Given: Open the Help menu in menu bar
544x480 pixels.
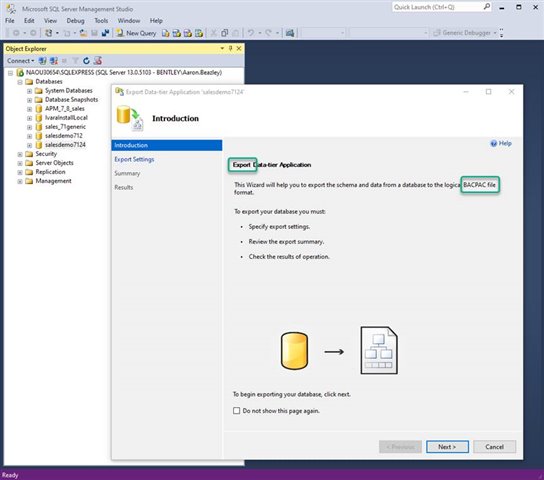Looking at the screenshot, I should click(x=156, y=20).
